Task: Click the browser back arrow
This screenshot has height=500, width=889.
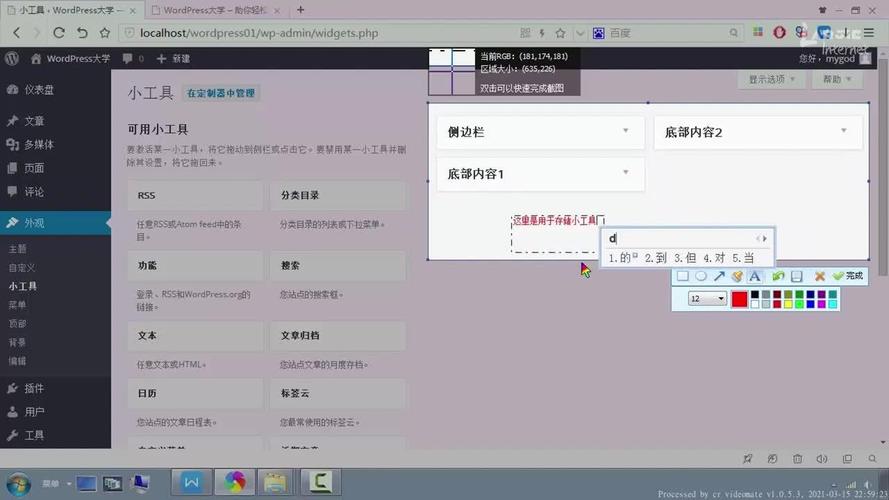Action: pos(16,33)
